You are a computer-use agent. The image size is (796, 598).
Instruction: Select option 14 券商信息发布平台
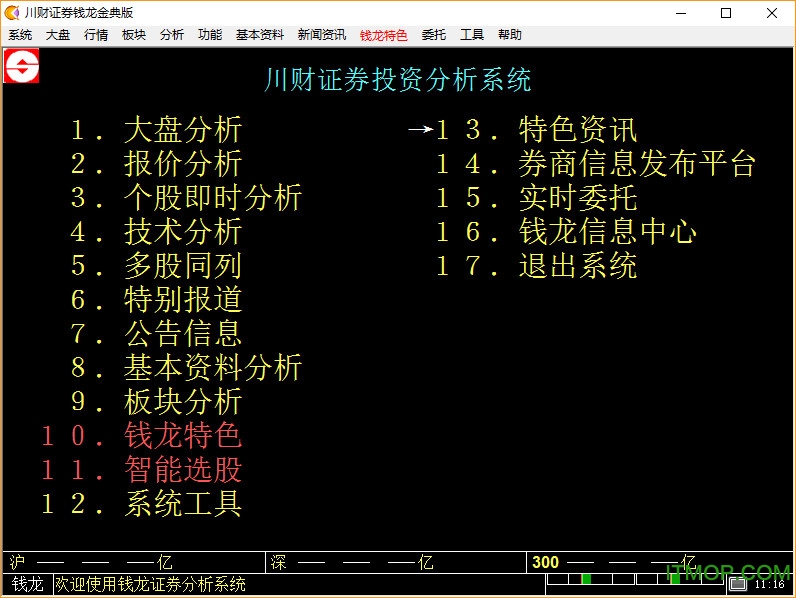click(596, 163)
